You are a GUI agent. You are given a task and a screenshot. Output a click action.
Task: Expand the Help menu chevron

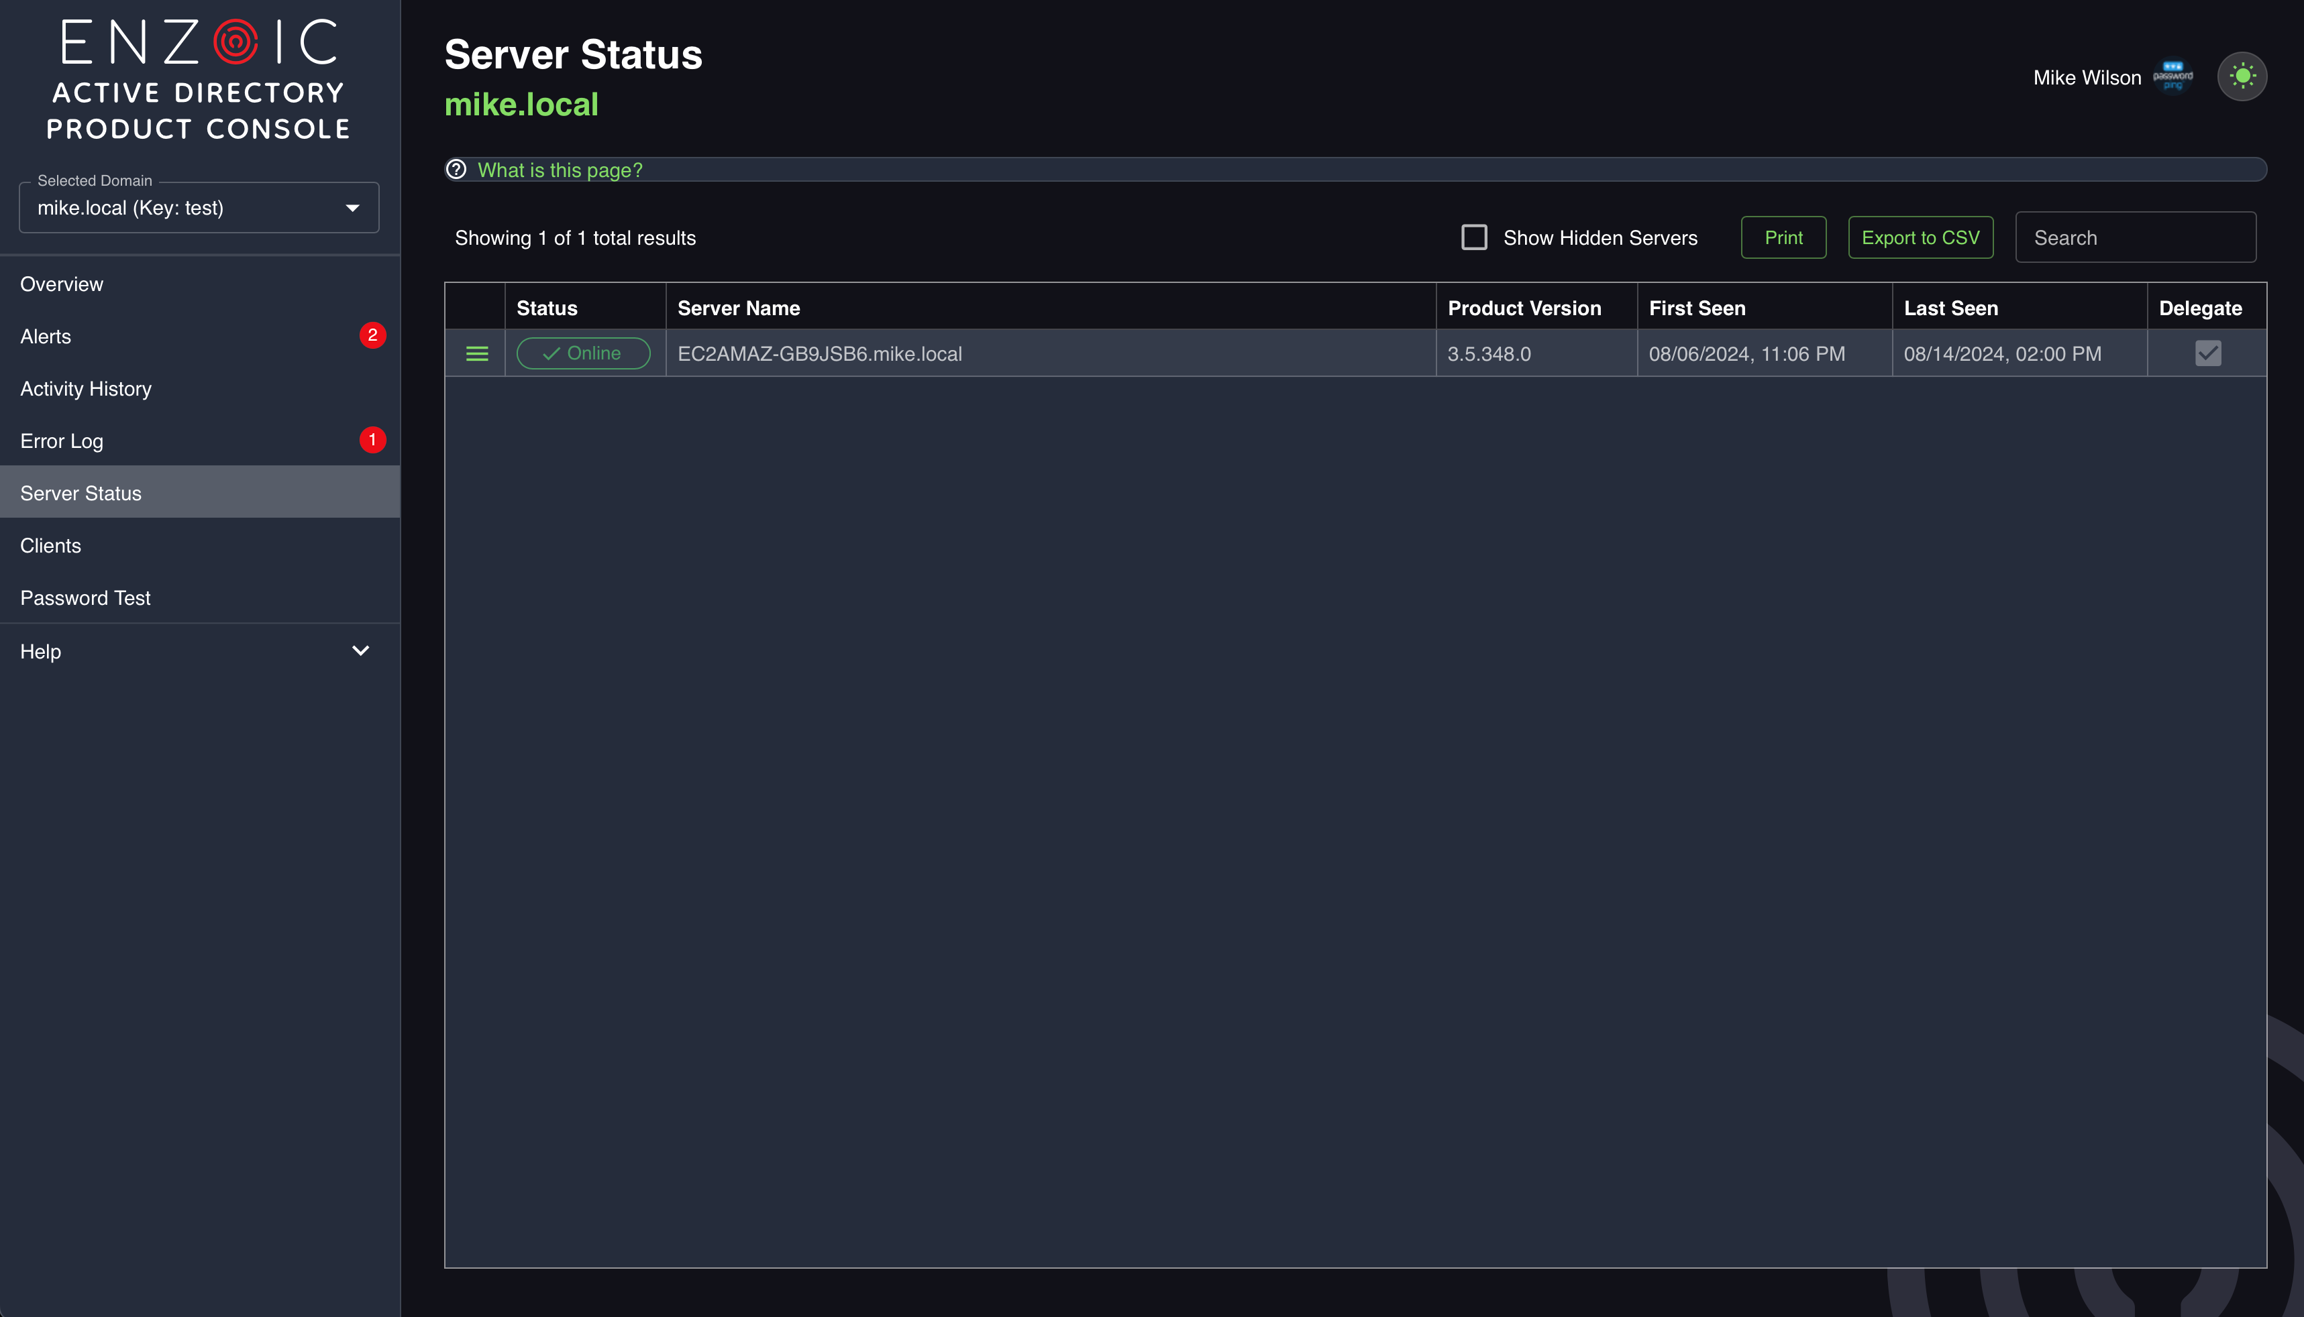[x=360, y=651]
